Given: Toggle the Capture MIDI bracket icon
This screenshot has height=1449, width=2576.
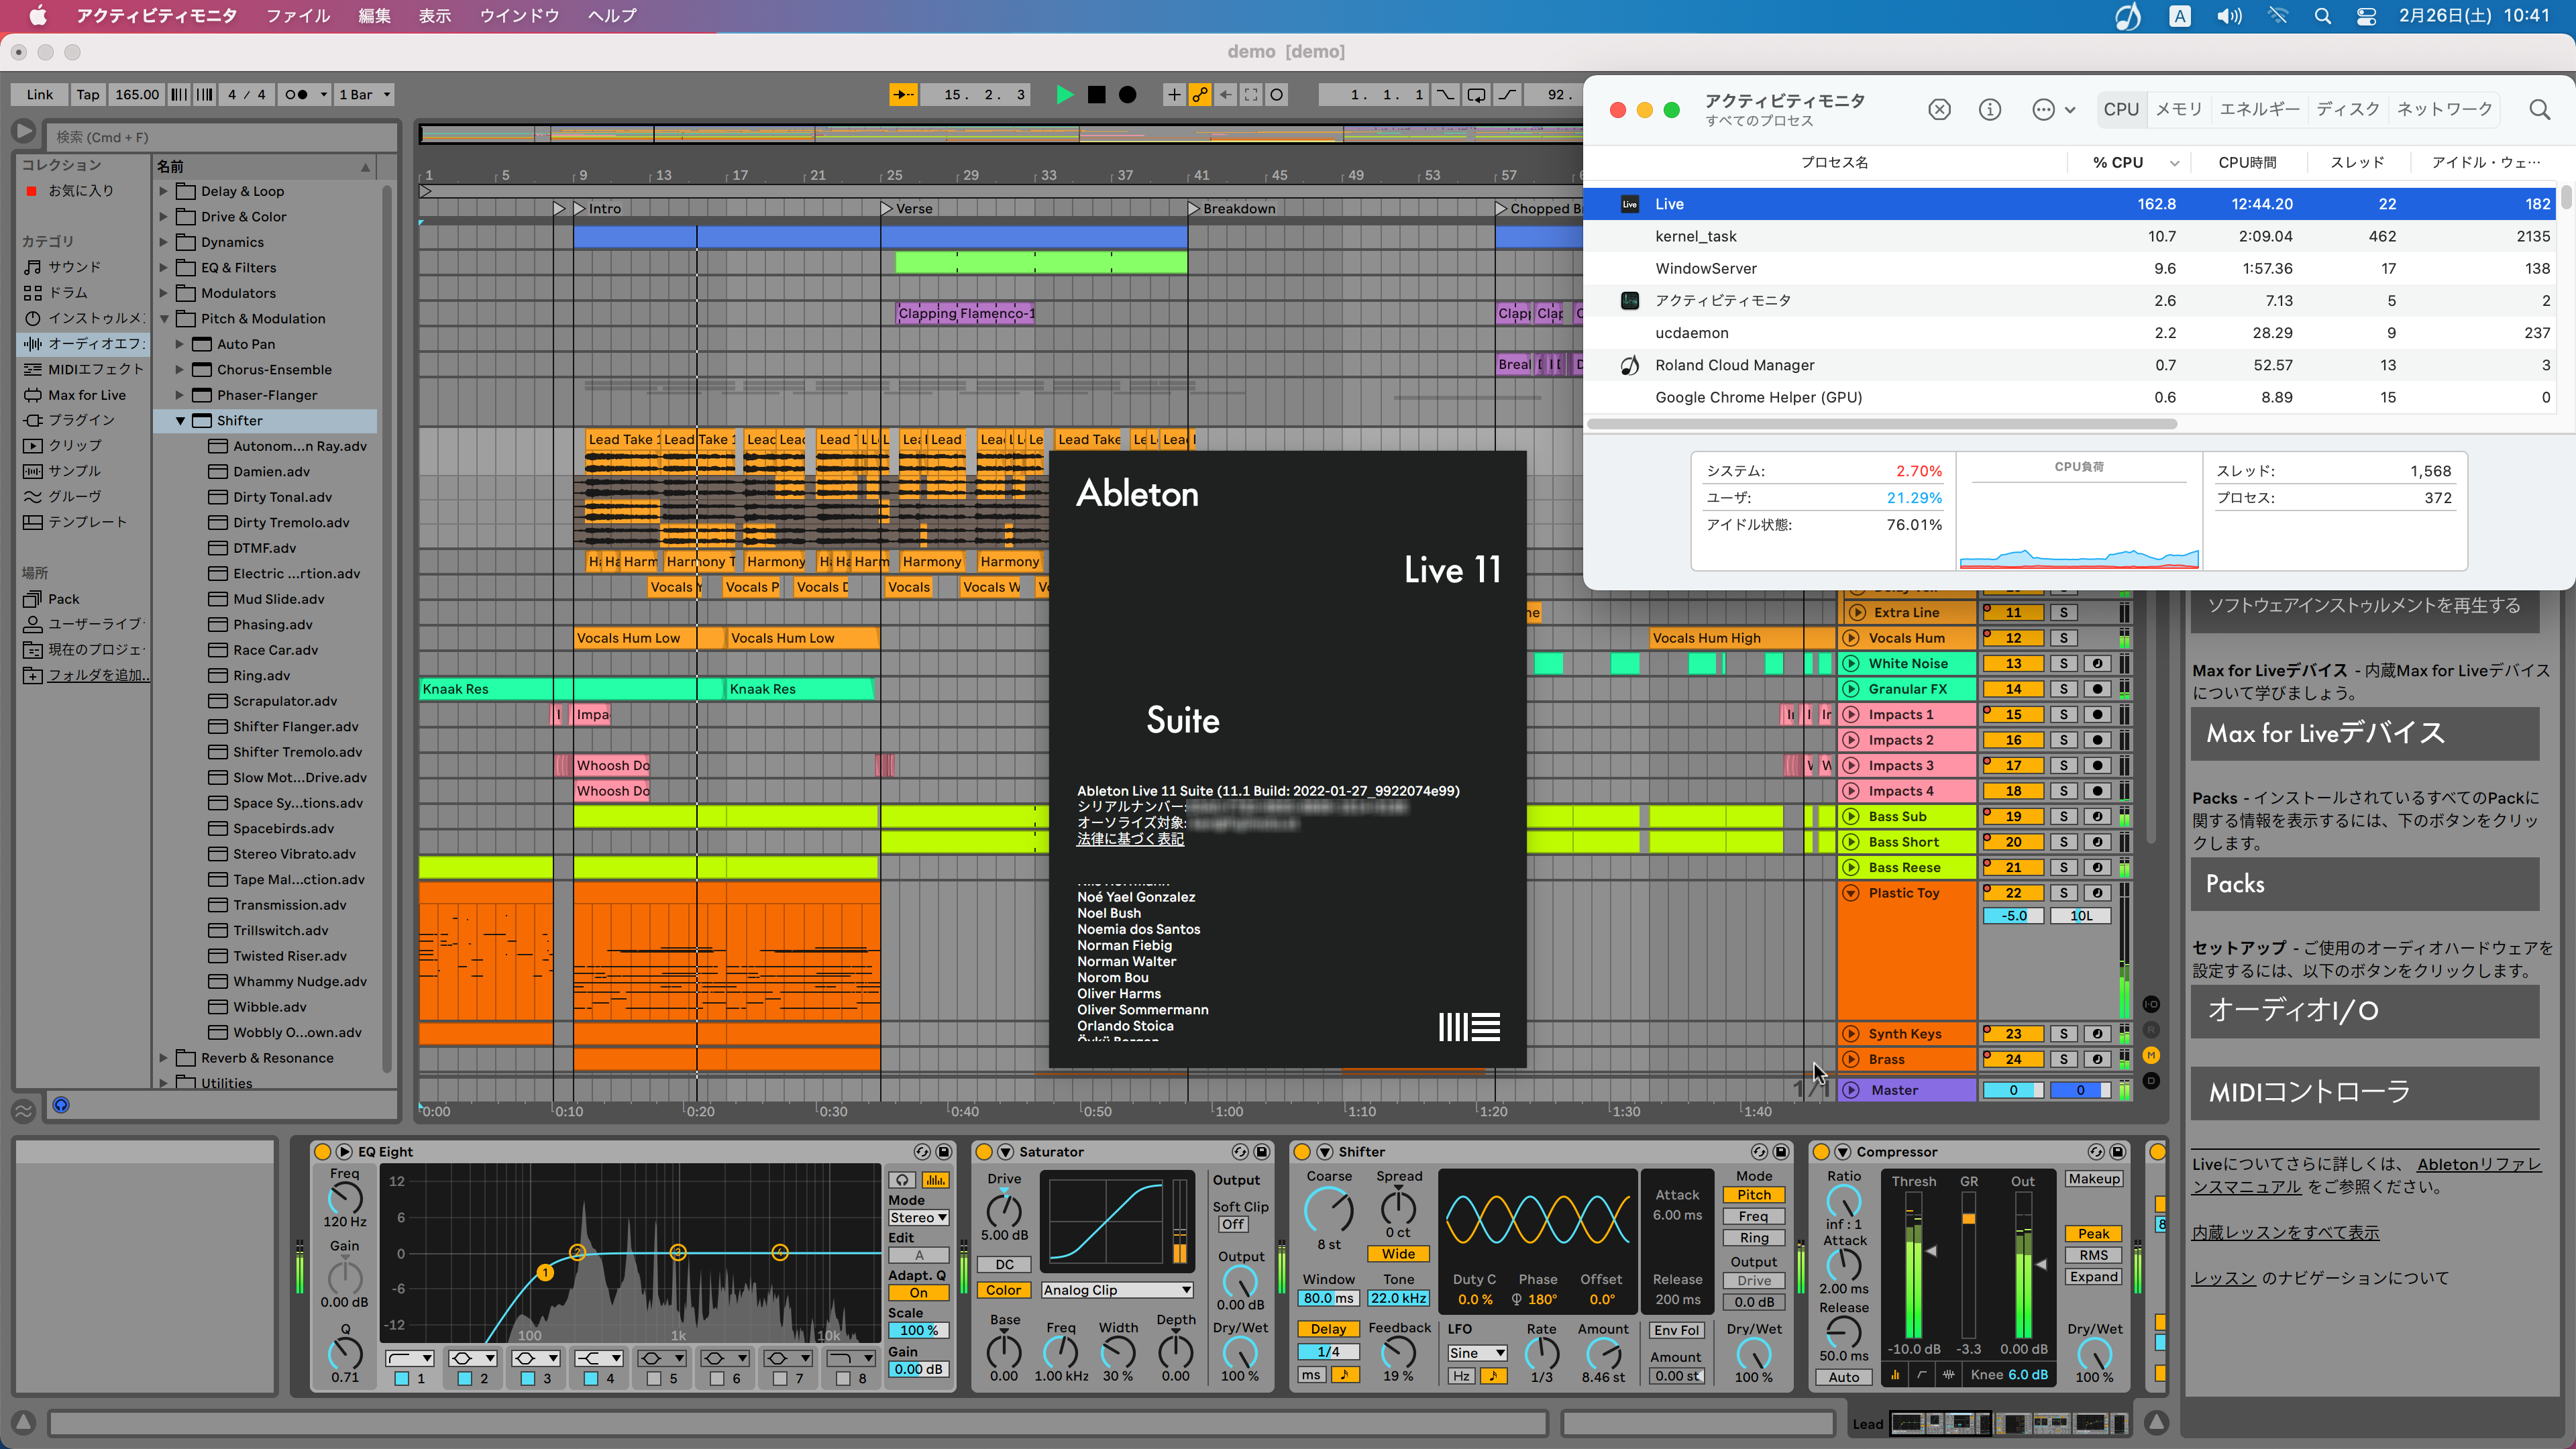Looking at the screenshot, I should (x=1251, y=95).
